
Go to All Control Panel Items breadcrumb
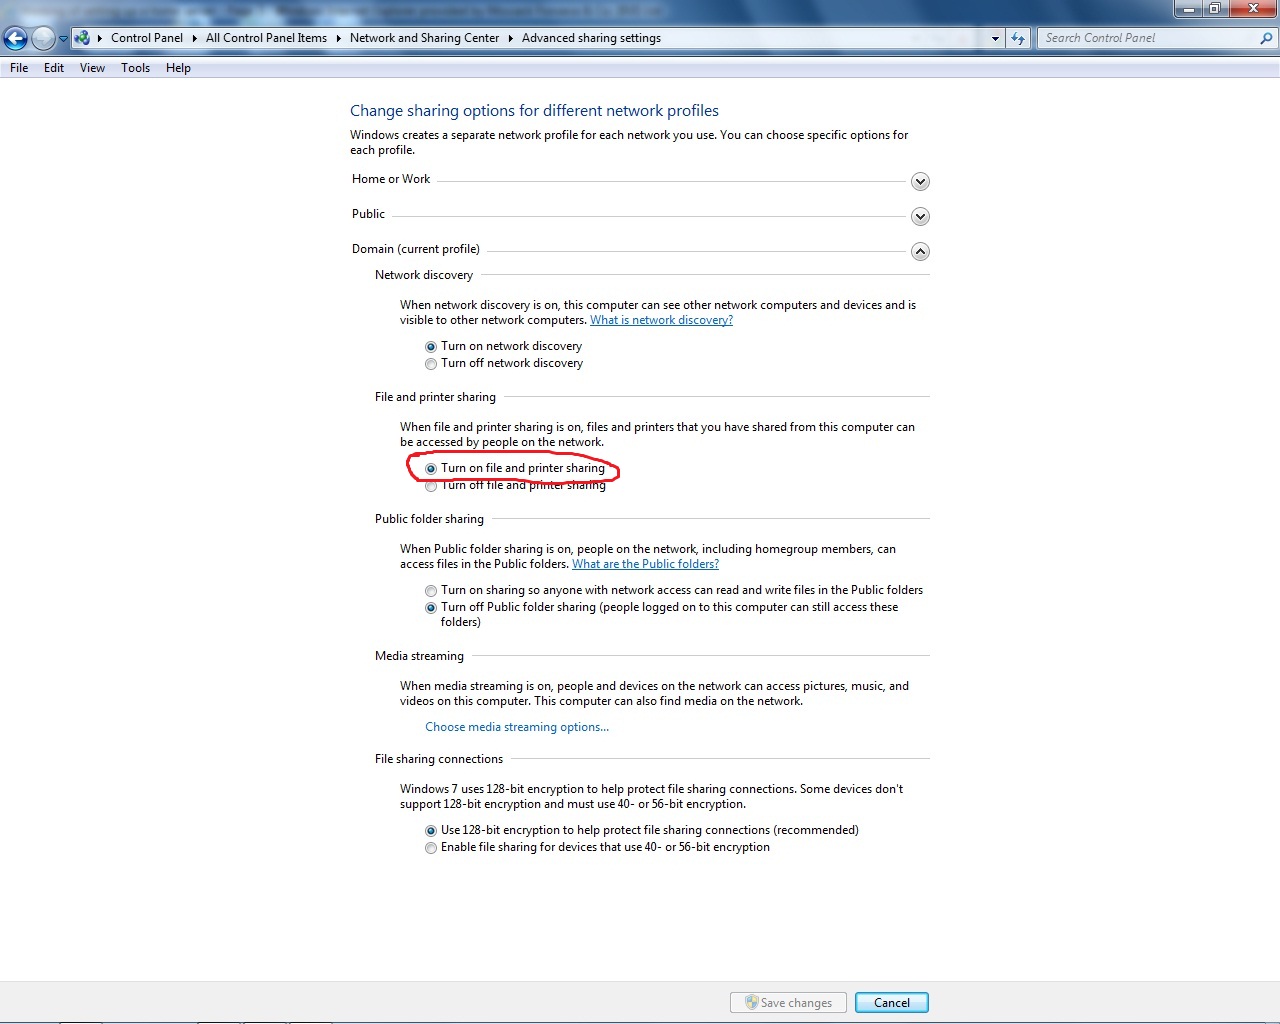pyautogui.click(x=266, y=38)
